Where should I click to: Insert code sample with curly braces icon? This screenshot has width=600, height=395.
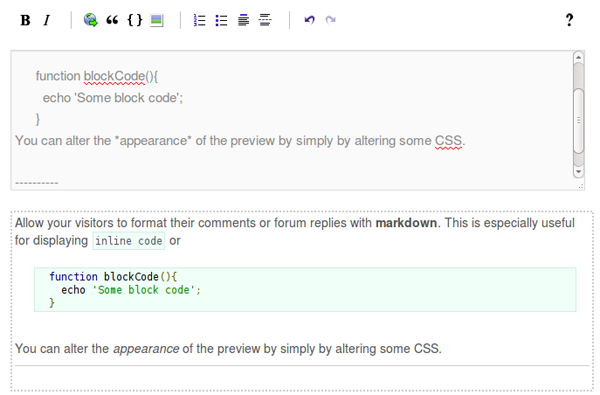[135, 20]
